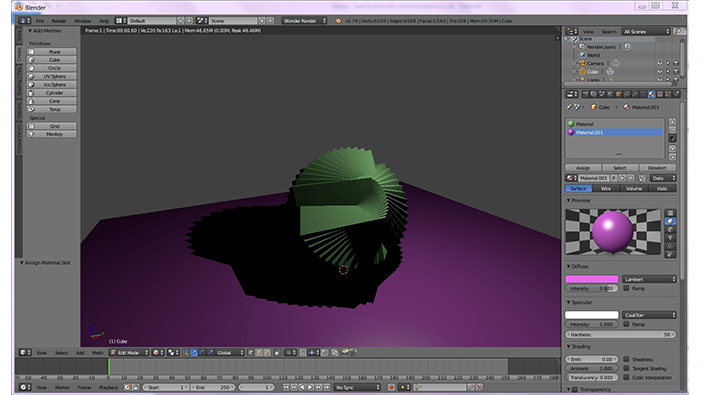
Task: Click the Deselect button
Action: (657, 167)
